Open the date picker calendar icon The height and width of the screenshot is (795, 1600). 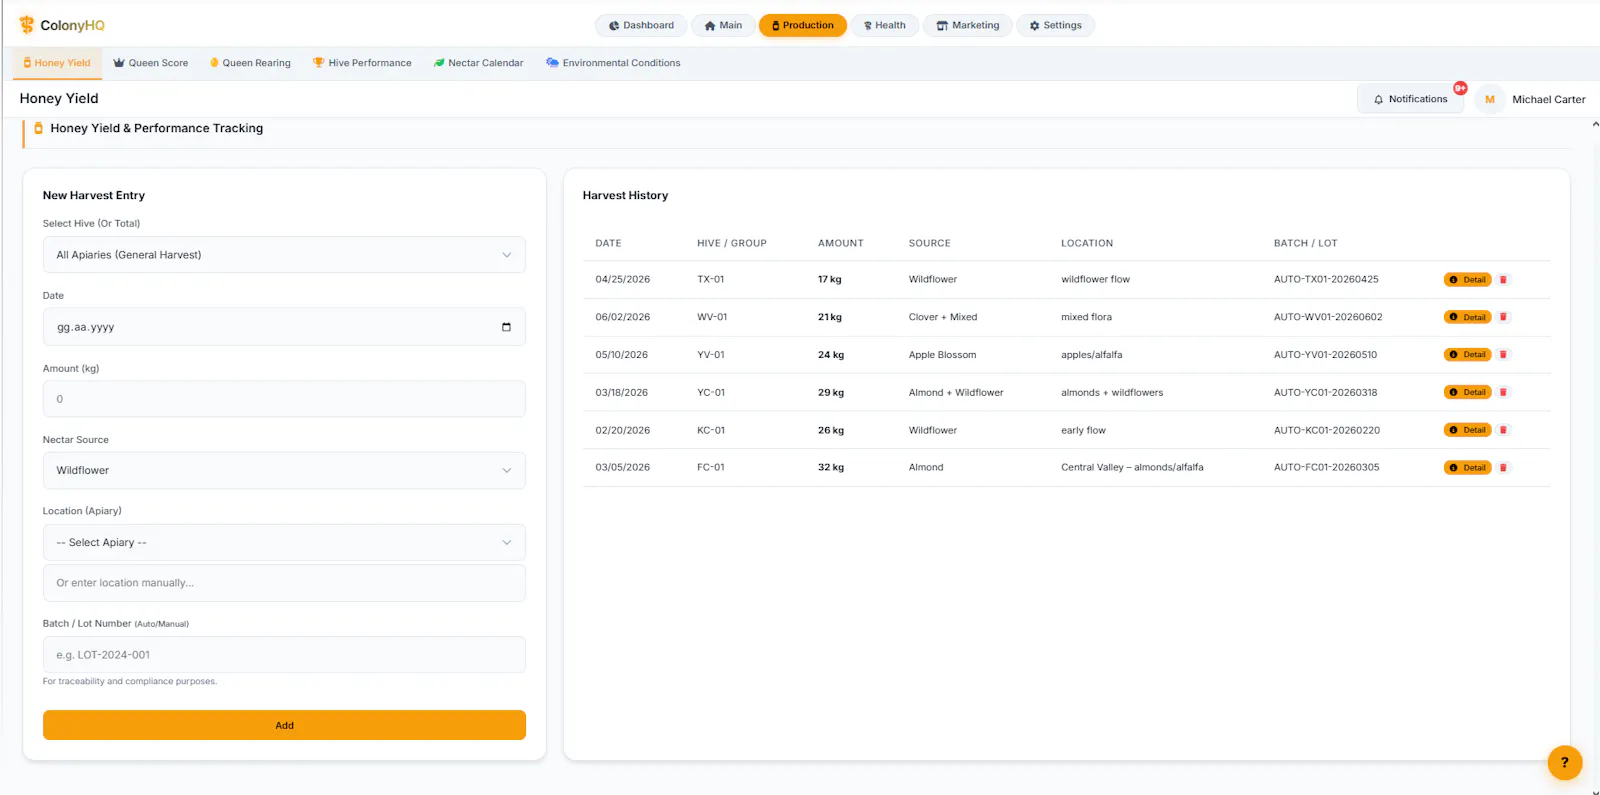506,327
